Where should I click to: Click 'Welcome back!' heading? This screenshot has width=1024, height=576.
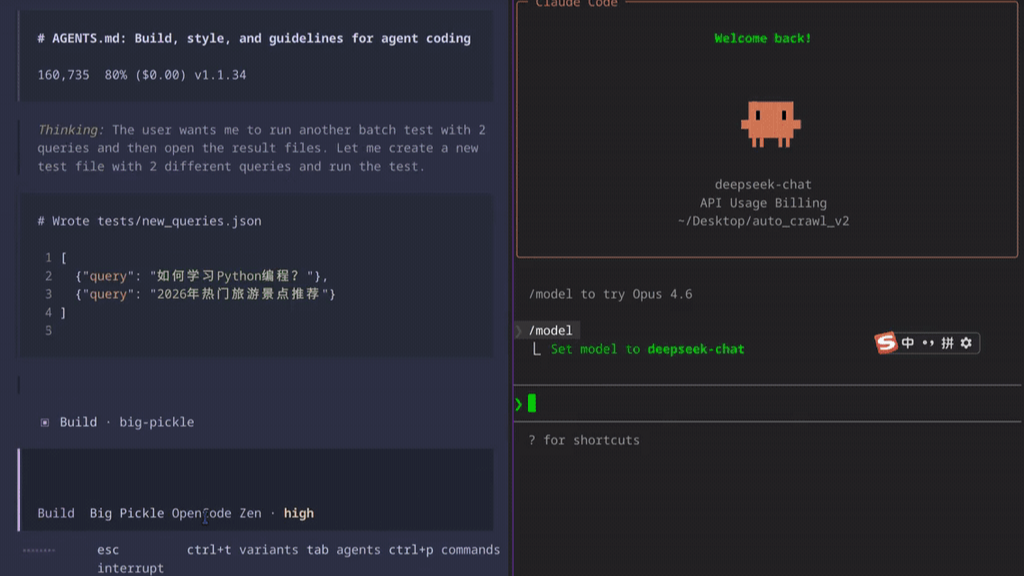(763, 38)
